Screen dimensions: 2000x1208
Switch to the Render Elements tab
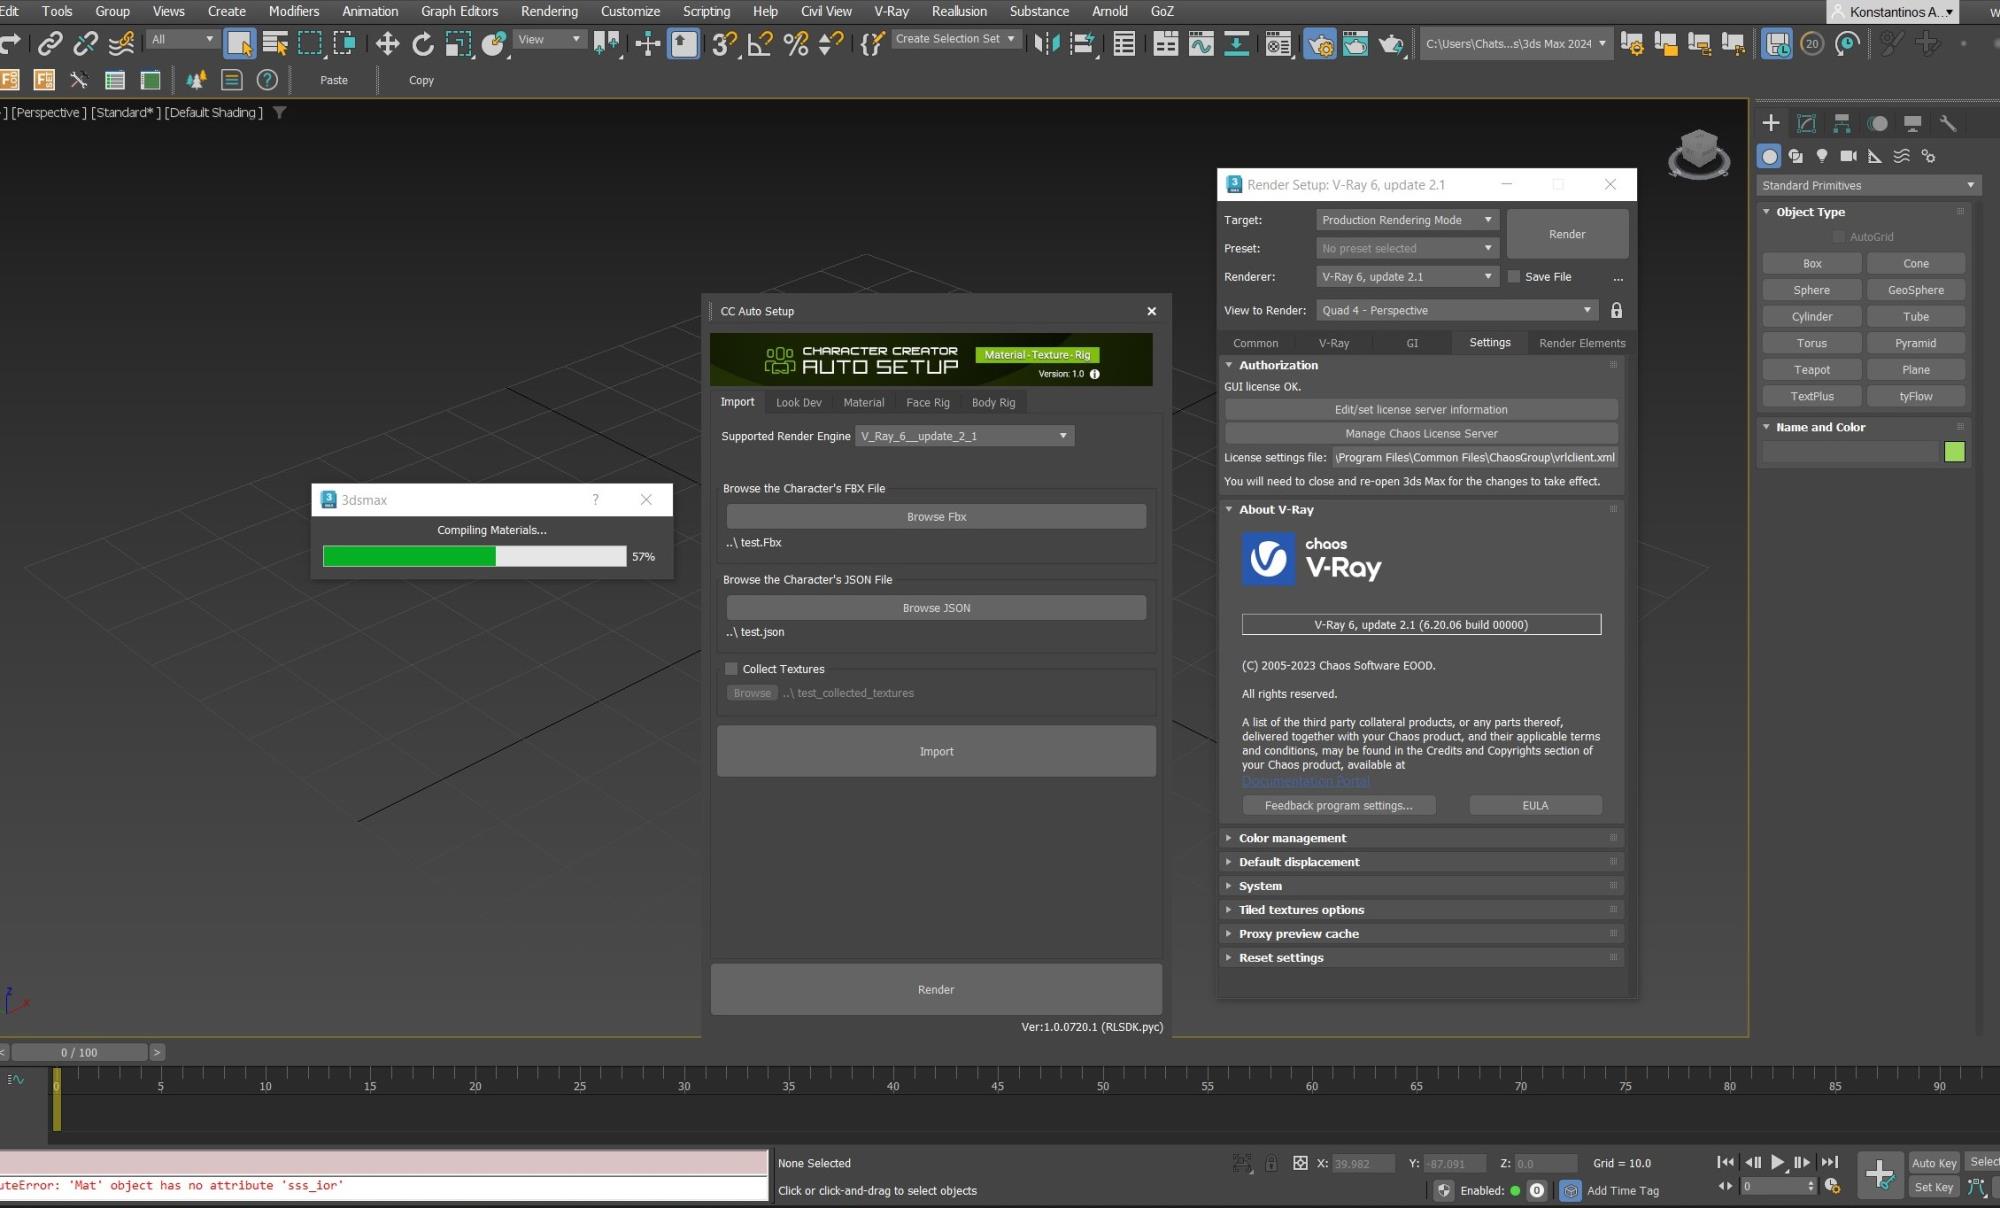tap(1582, 343)
